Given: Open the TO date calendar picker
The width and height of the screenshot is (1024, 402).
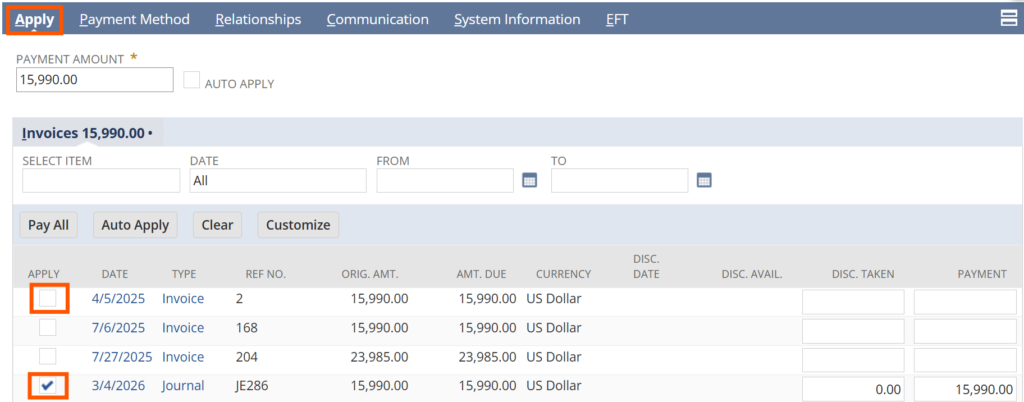Looking at the screenshot, I should [703, 181].
